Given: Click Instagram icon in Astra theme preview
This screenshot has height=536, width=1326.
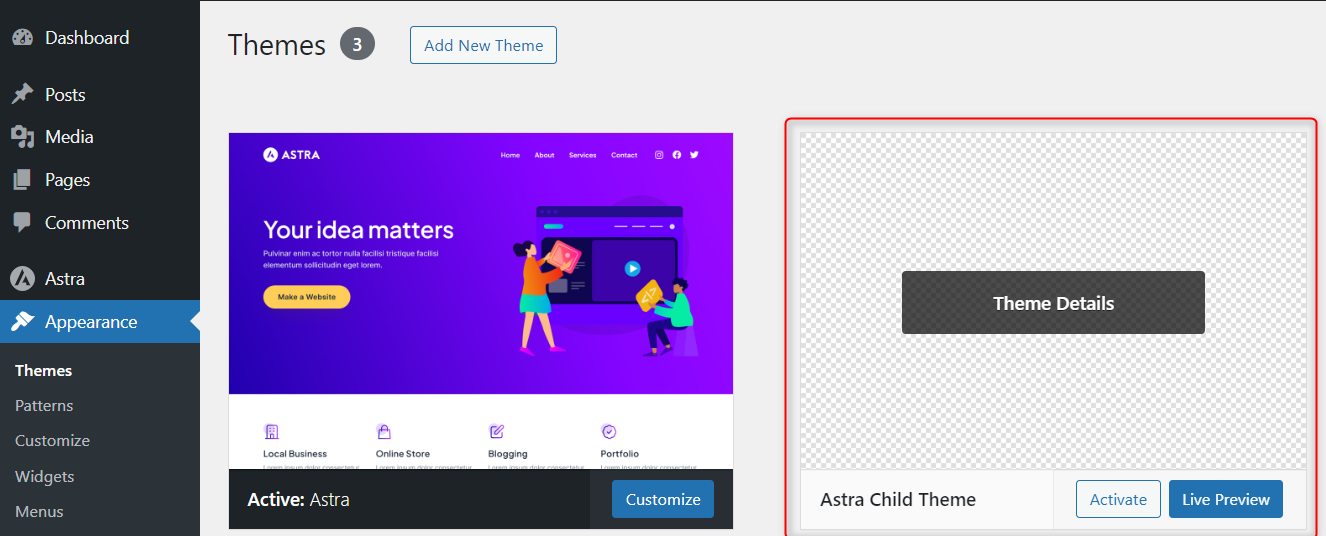Looking at the screenshot, I should 659,155.
